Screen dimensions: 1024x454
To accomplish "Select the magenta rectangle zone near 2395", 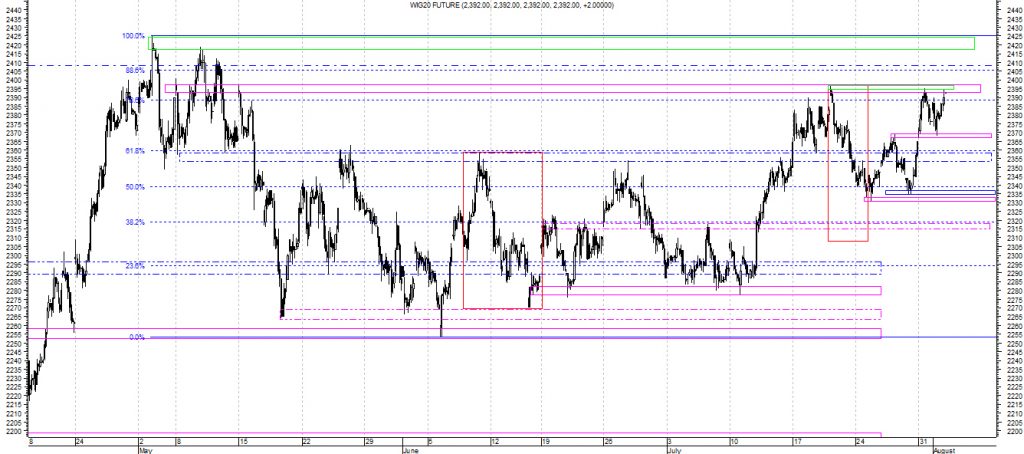I will coord(573,88).
